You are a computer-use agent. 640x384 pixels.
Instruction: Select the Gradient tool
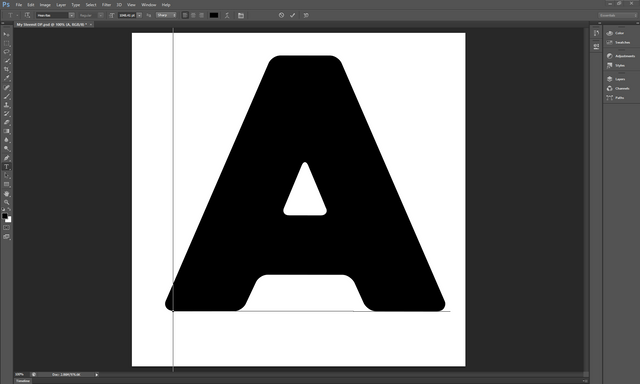[6, 131]
